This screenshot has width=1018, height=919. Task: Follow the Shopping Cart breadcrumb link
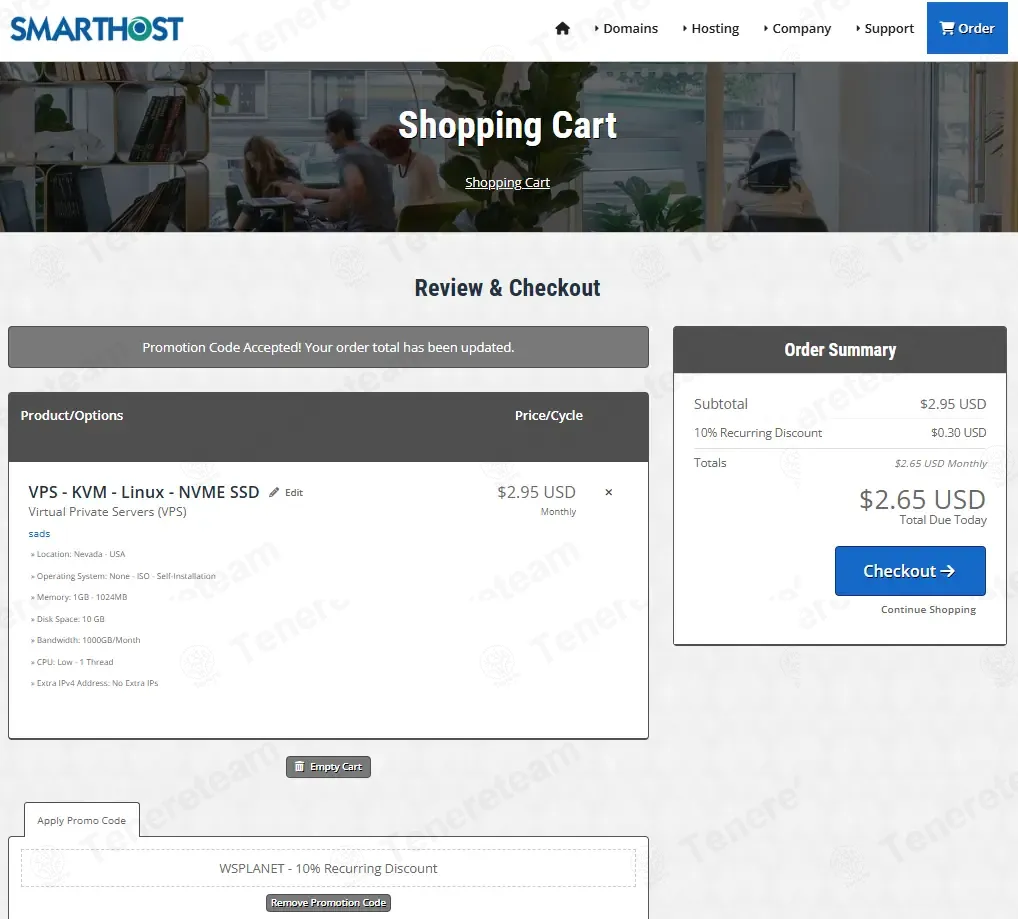tap(507, 182)
